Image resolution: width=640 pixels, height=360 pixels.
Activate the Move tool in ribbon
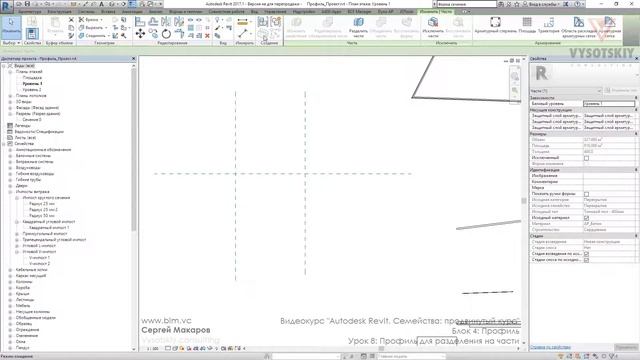click(140, 34)
